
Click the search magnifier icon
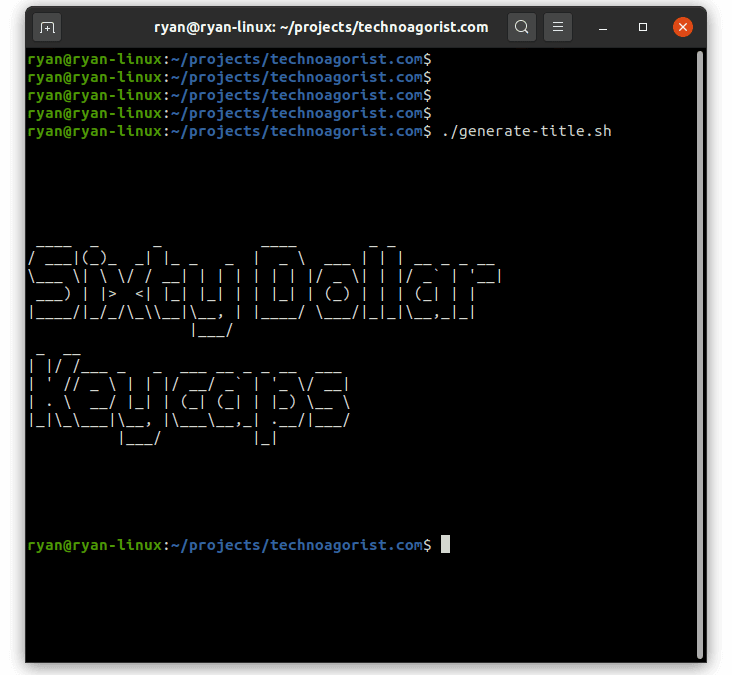[x=522, y=28]
